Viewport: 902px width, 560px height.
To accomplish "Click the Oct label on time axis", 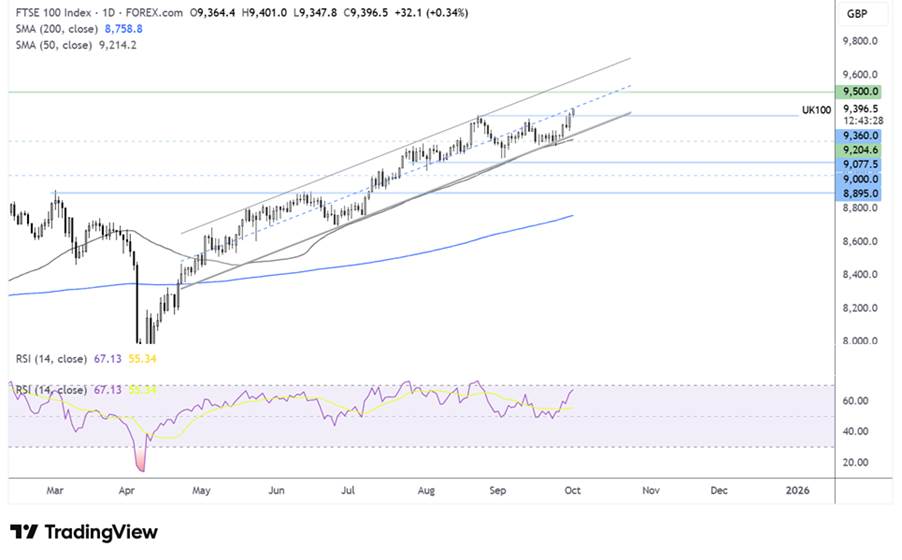I will click(x=573, y=491).
